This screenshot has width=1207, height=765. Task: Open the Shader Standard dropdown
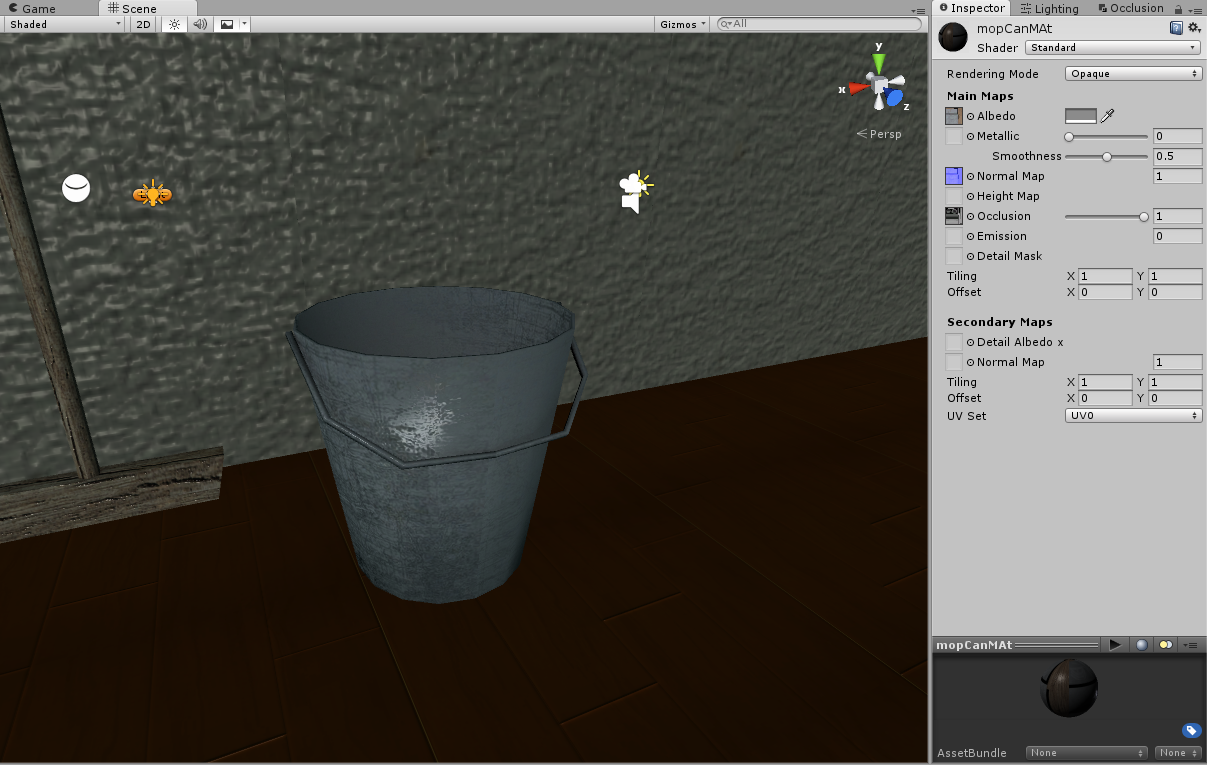(1113, 48)
